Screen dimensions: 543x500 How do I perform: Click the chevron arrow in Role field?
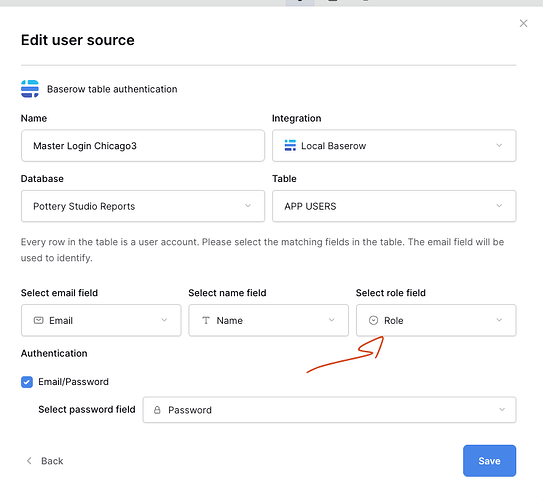[x=499, y=320]
